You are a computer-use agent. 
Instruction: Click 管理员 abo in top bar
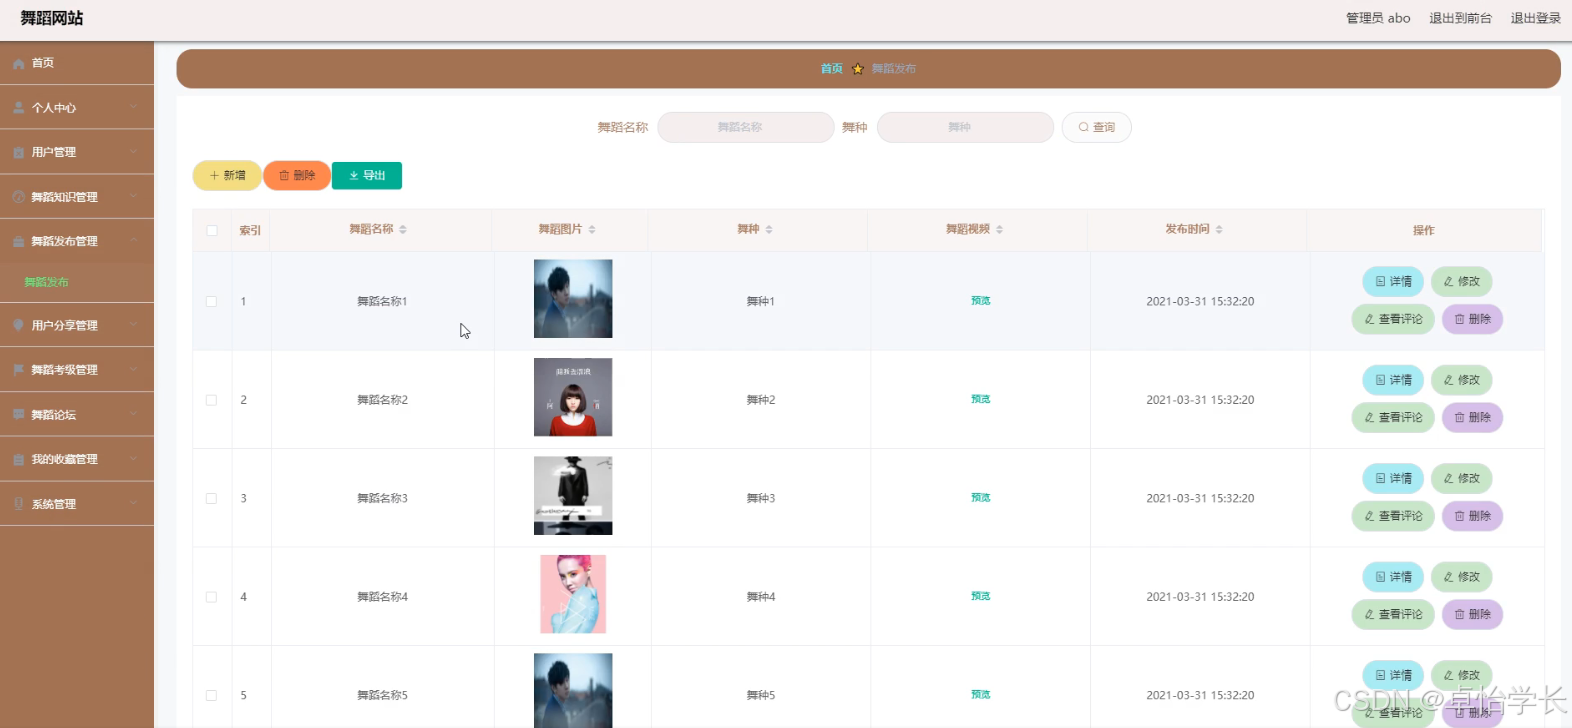click(1378, 18)
